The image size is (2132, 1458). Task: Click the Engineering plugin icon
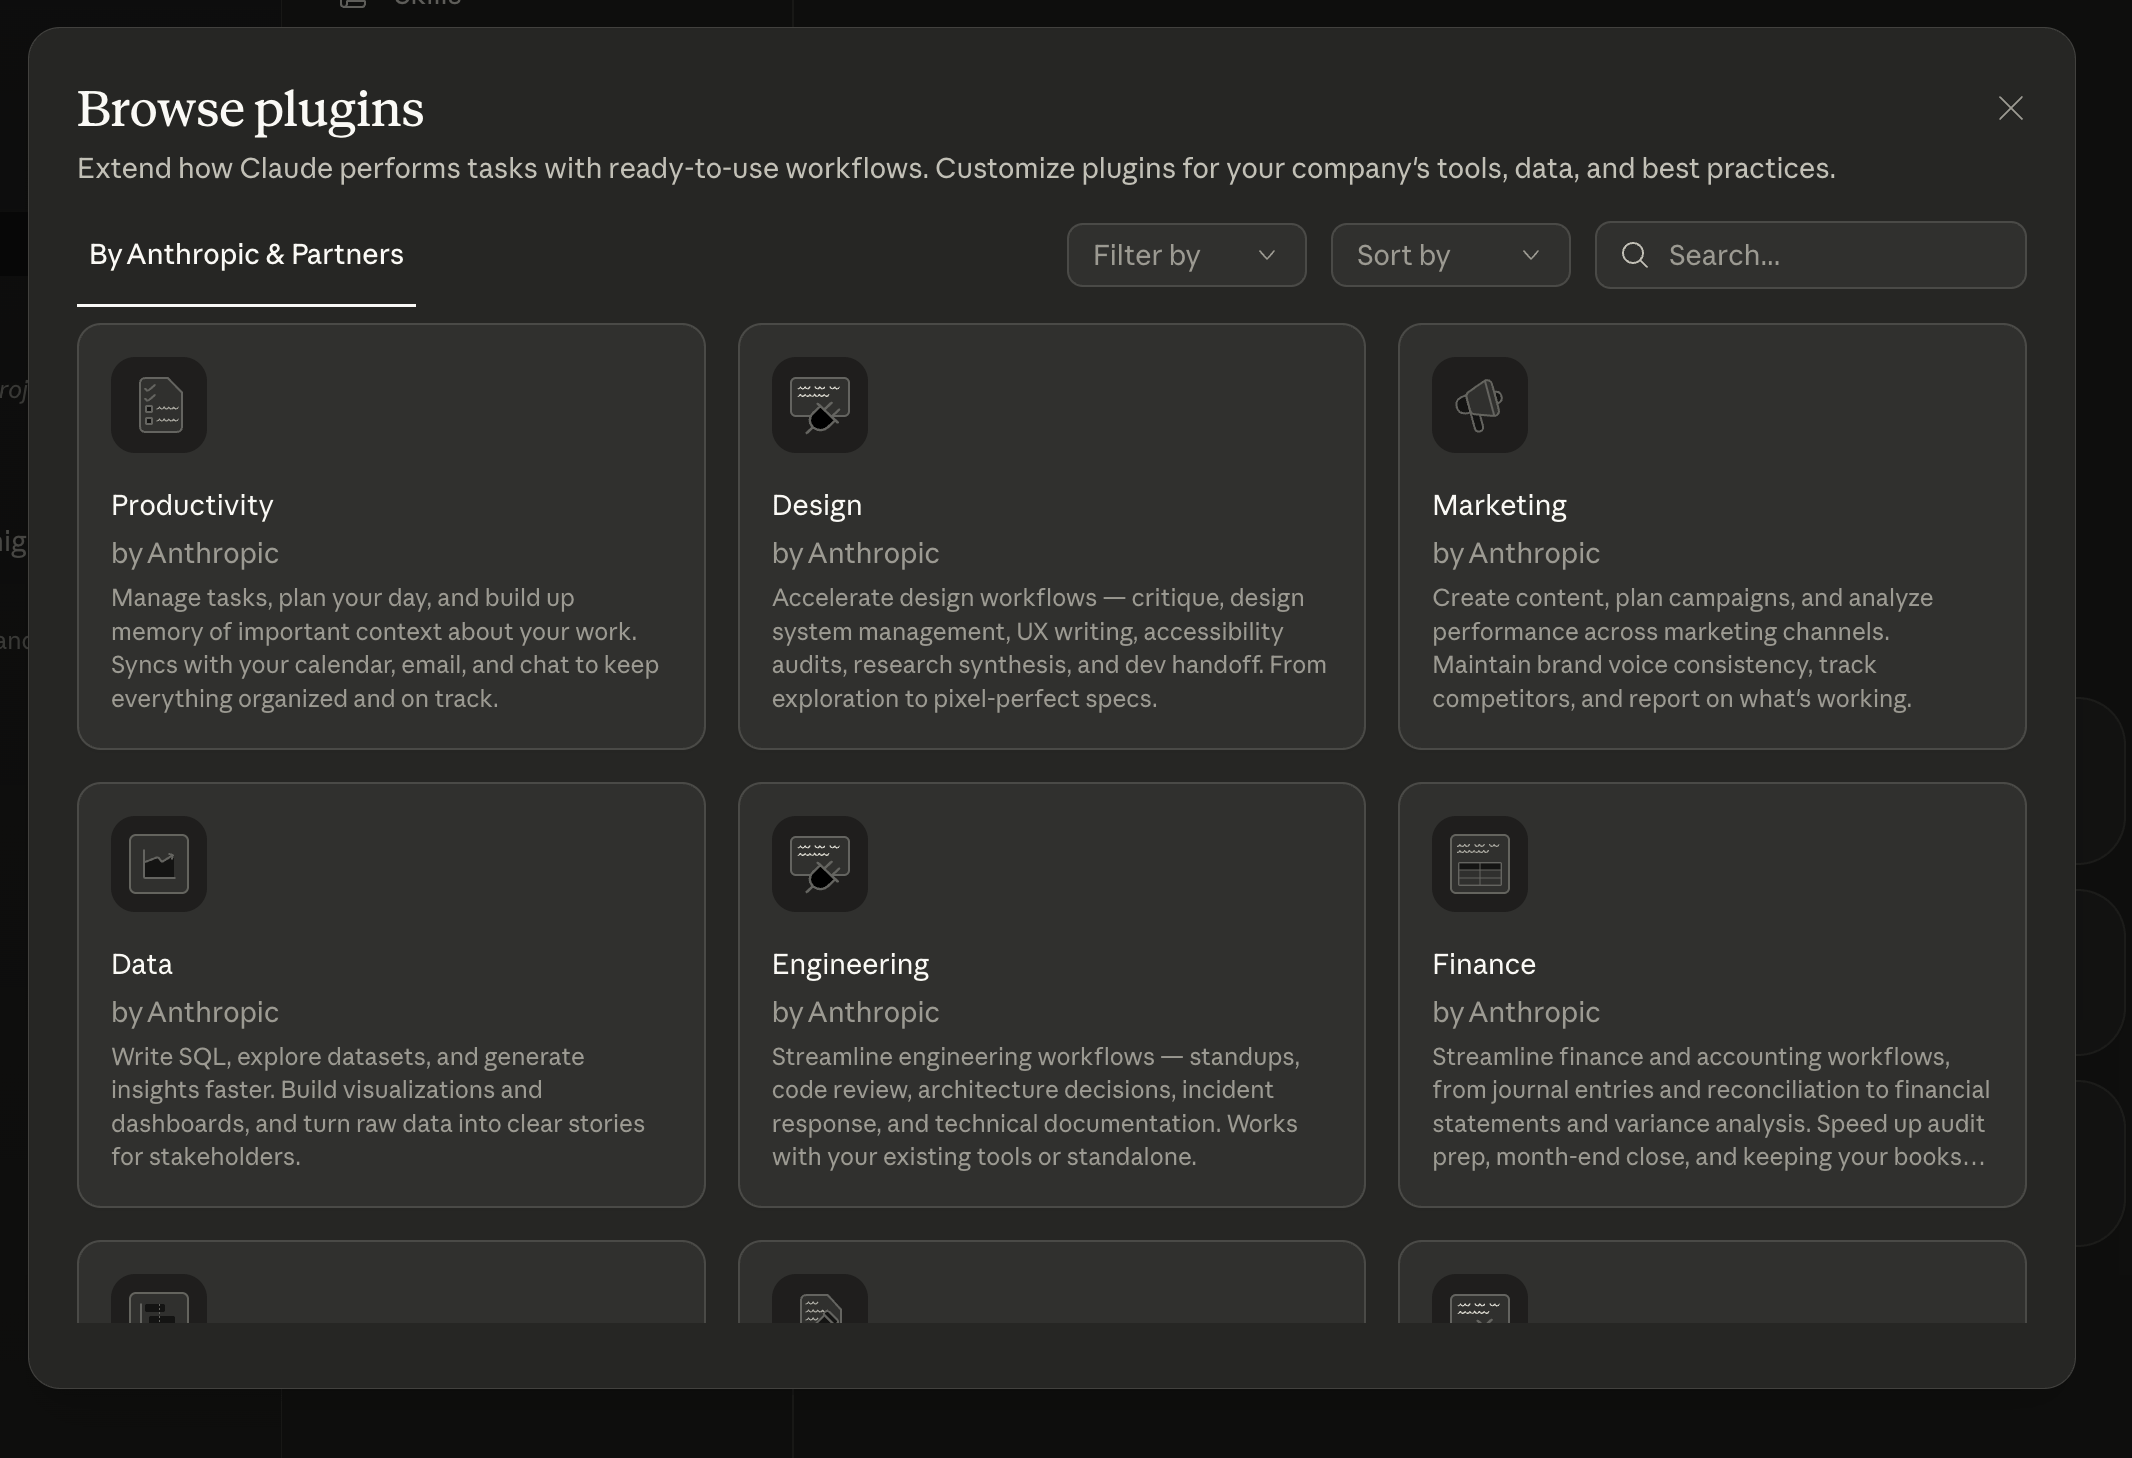pyautogui.click(x=819, y=864)
